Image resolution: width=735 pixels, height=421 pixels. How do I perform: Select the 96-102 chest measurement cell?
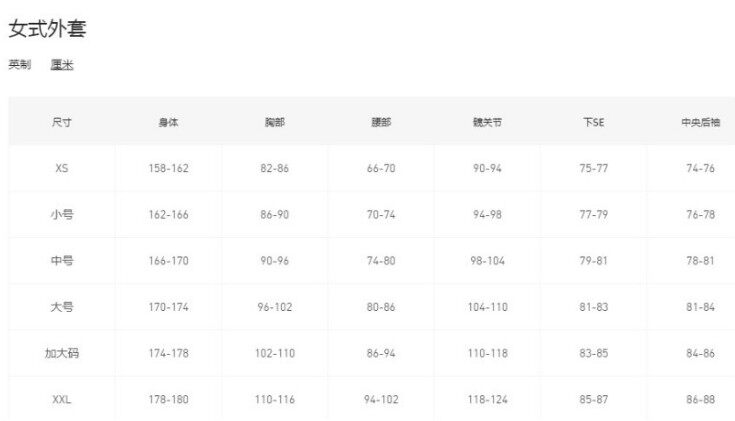click(x=275, y=307)
